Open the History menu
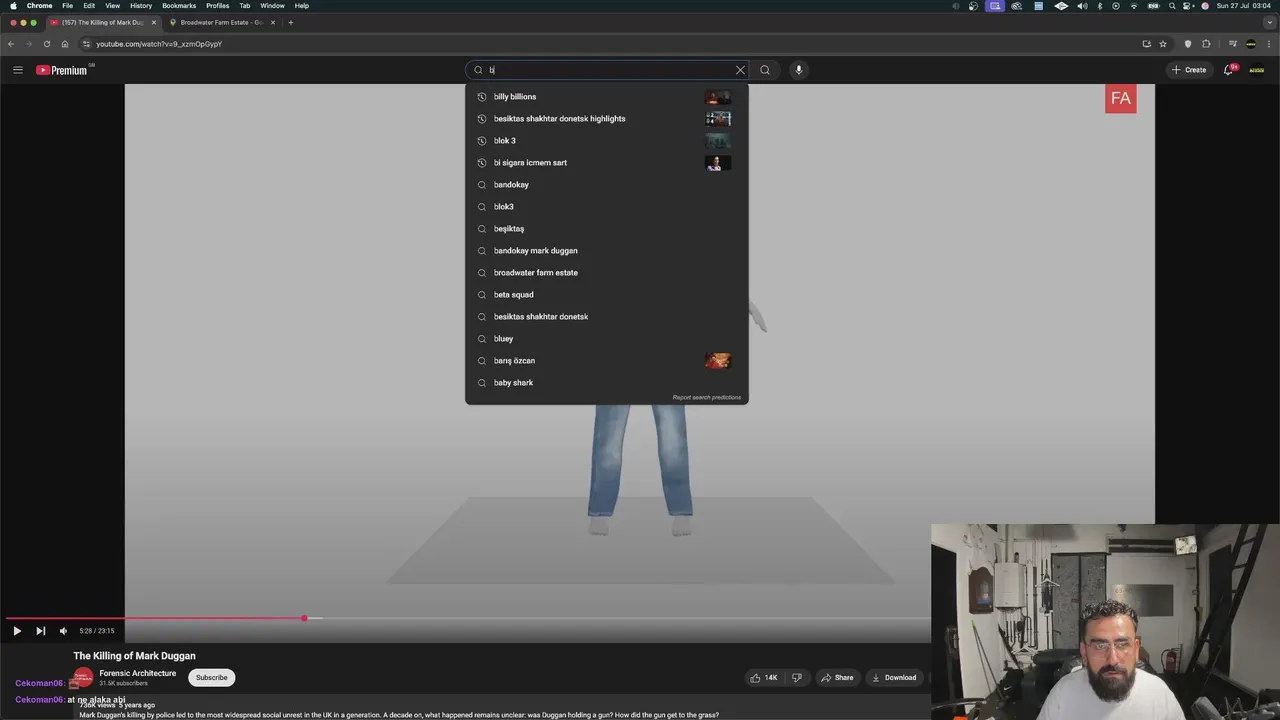Viewport: 1280px width, 720px height. 141,6
